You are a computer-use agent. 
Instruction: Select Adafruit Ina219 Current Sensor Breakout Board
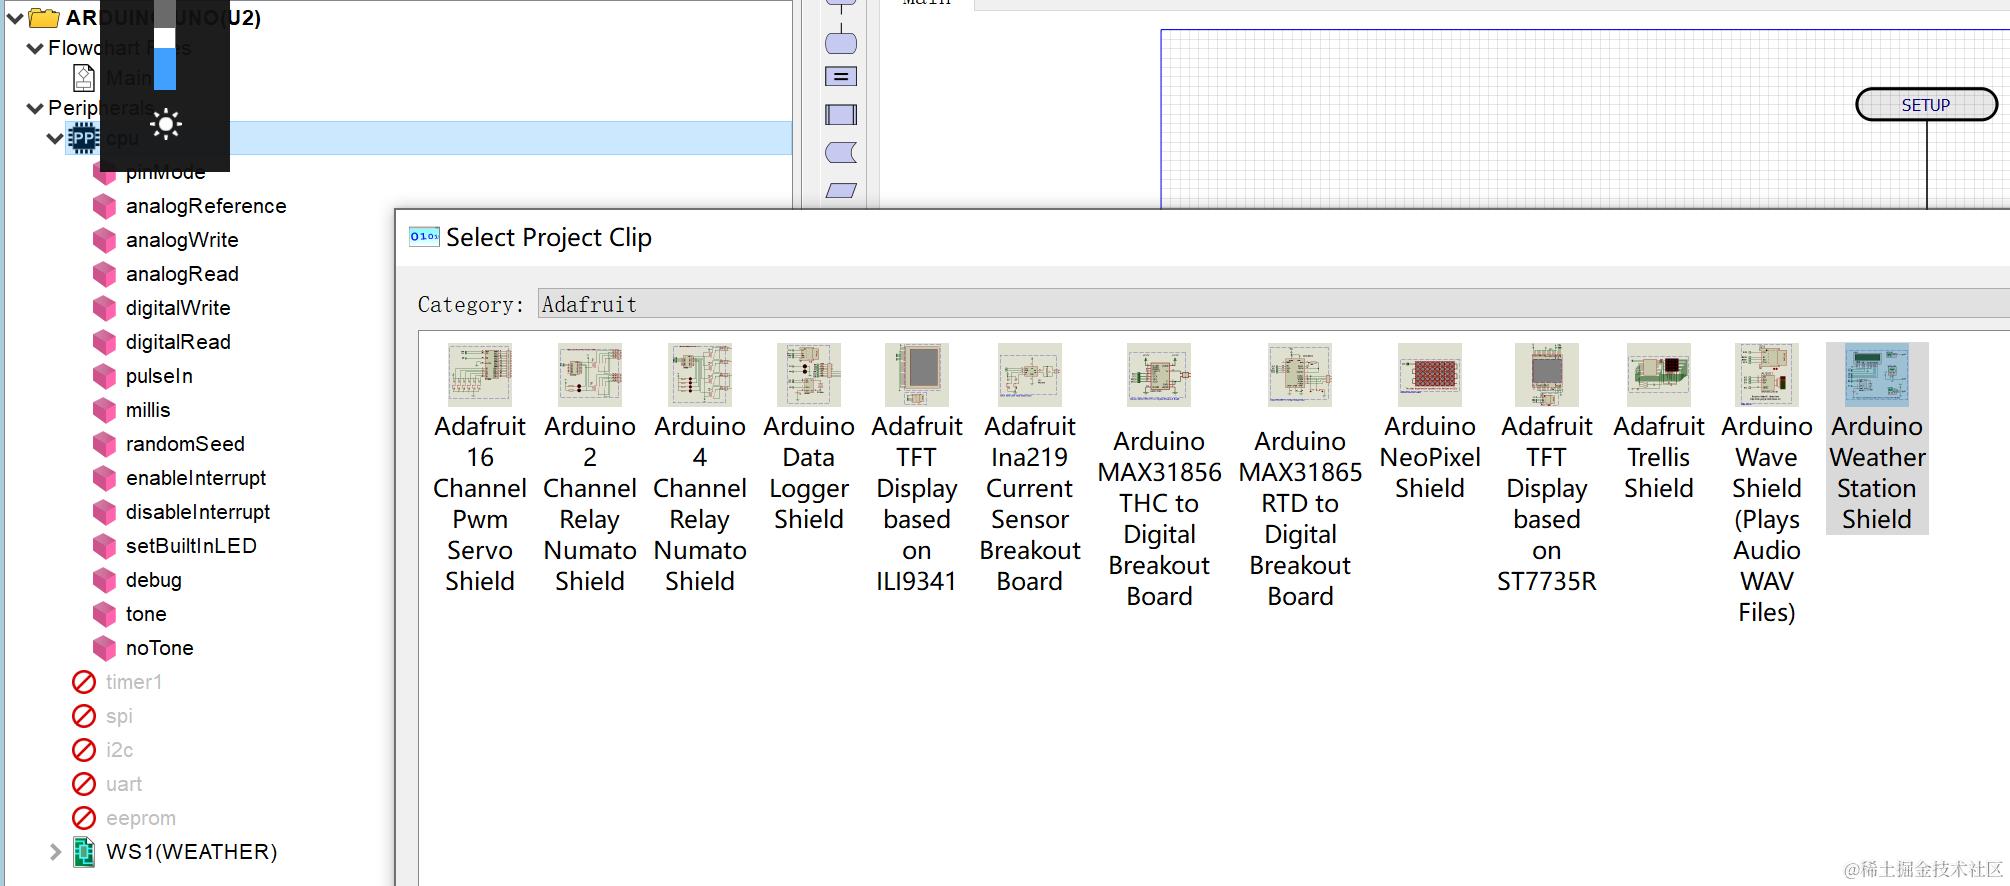tap(1030, 469)
